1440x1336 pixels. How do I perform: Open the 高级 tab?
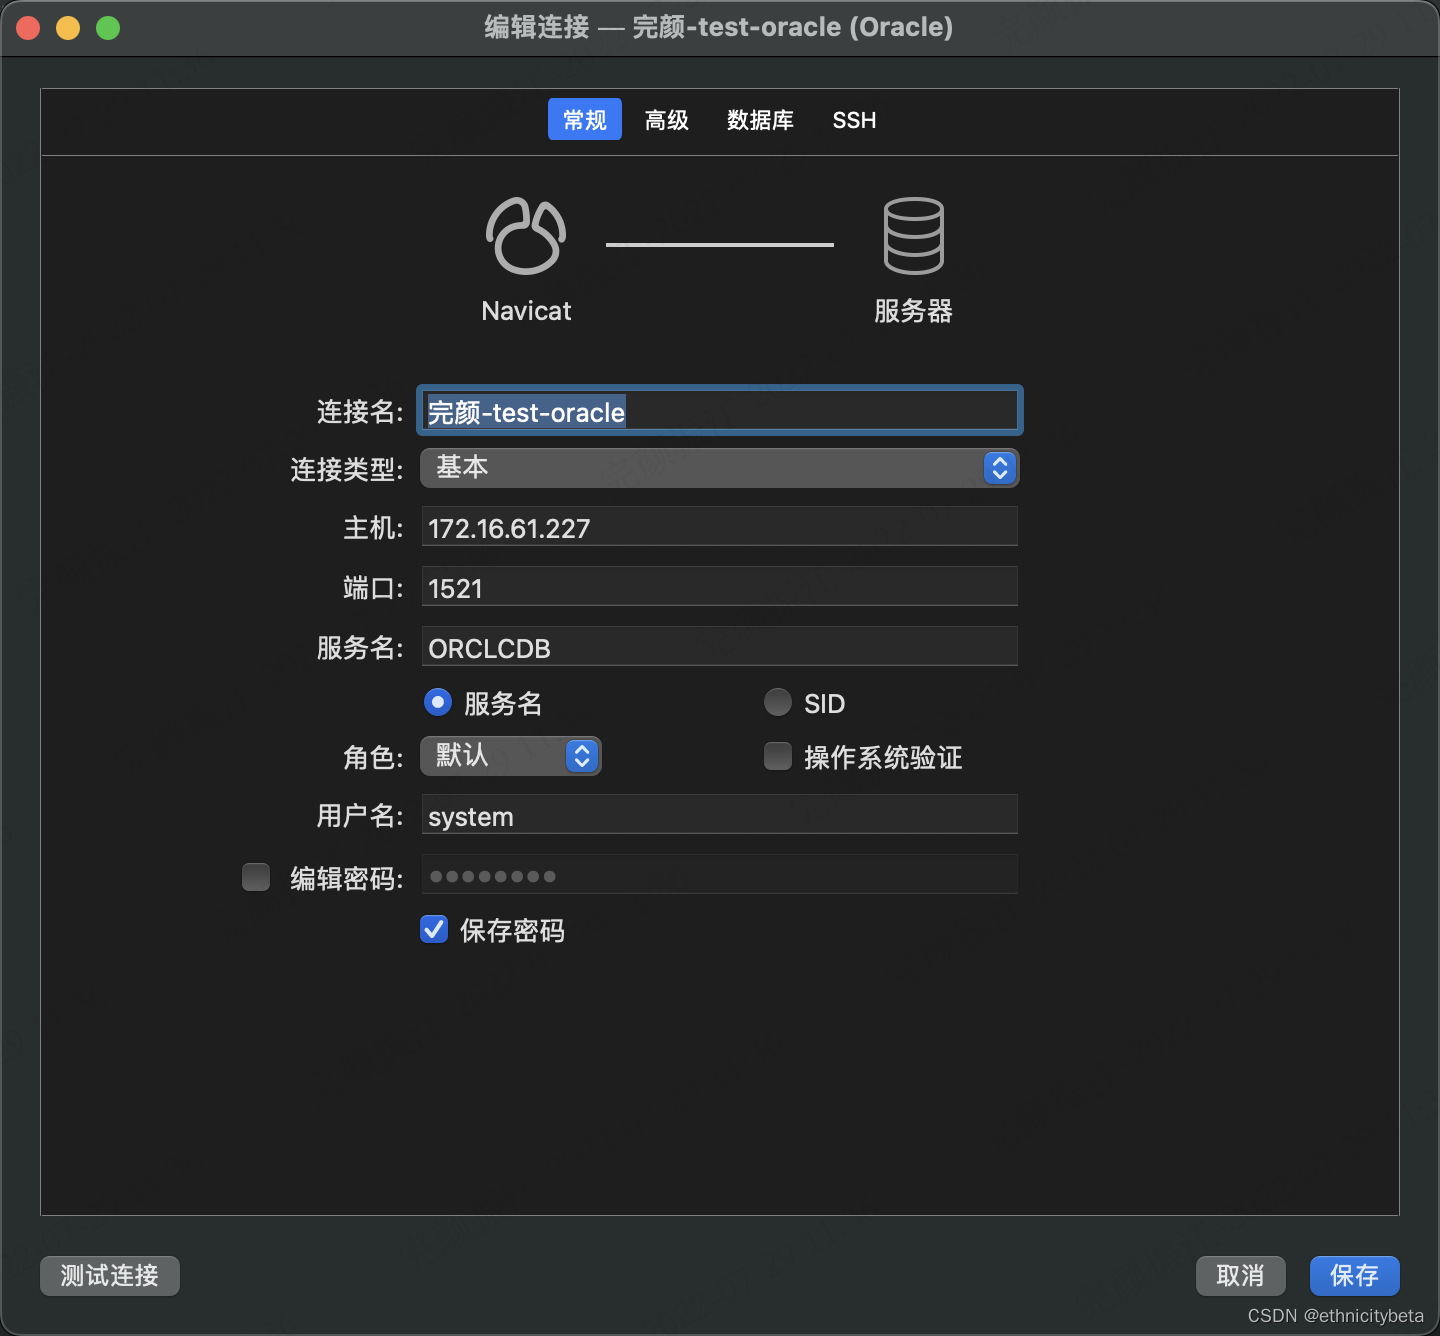pyautogui.click(x=667, y=119)
